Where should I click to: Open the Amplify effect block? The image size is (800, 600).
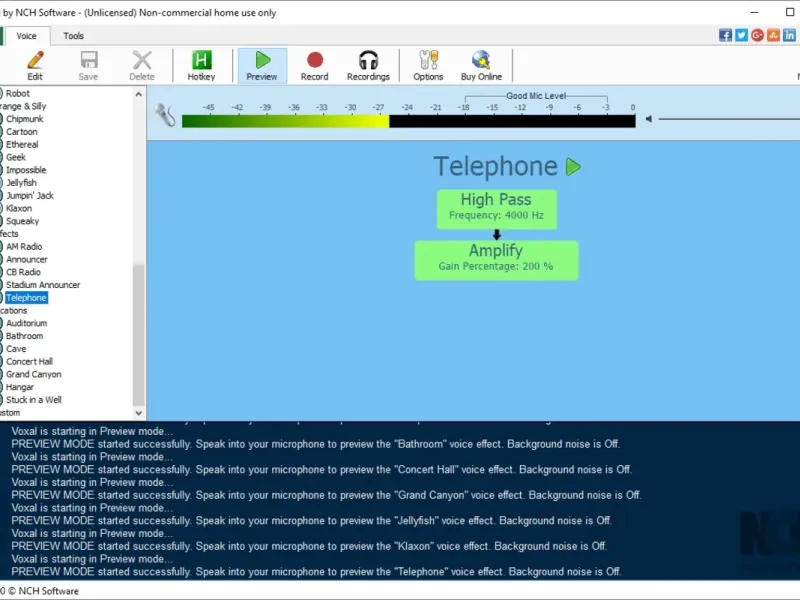point(496,260)
